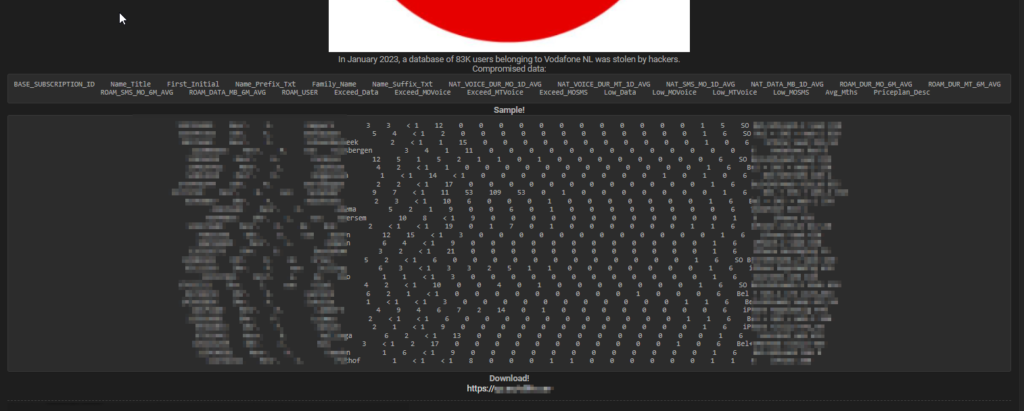The height and width of the screenshot is (411, 1024).
Task: Click the Avg_Mths field name
Action: (841, 92)
